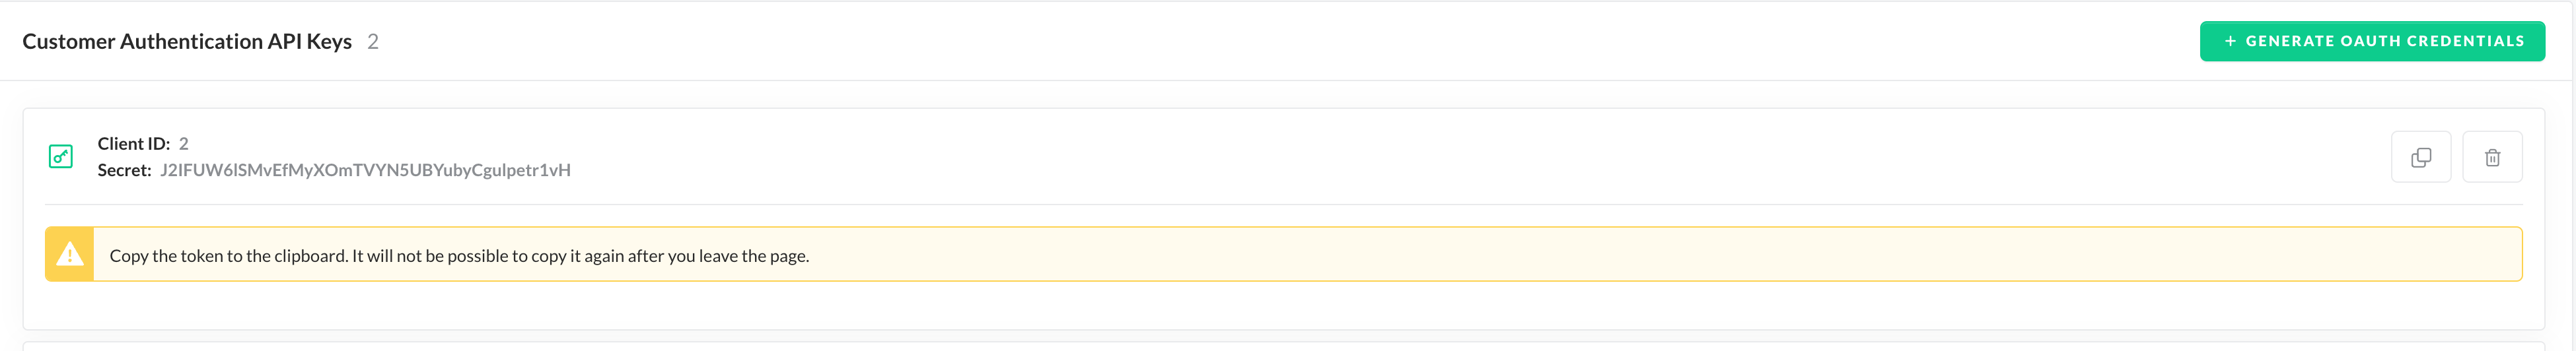Screen dimensions: 2576x351
Task: Click the green key icon
Action: [61, 157]
